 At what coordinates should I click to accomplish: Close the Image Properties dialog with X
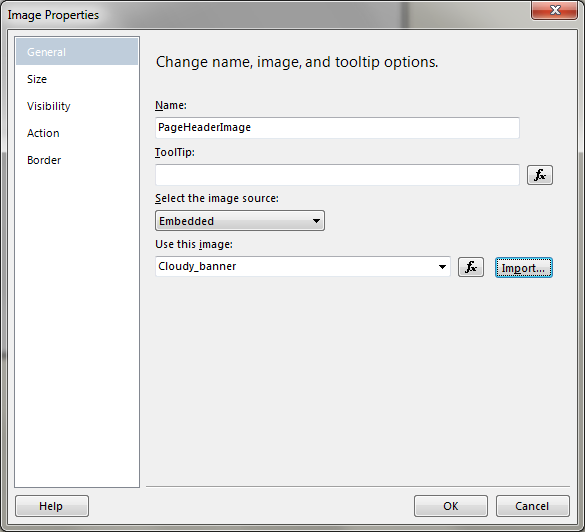click(554, 10)
